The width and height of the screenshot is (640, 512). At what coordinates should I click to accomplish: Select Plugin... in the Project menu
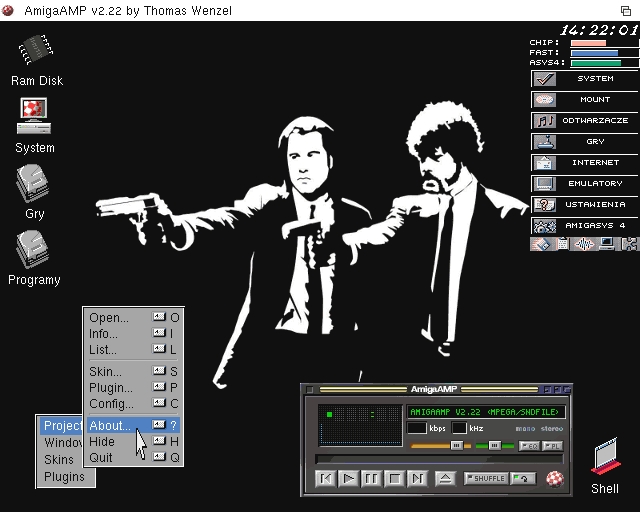point(133,387)
